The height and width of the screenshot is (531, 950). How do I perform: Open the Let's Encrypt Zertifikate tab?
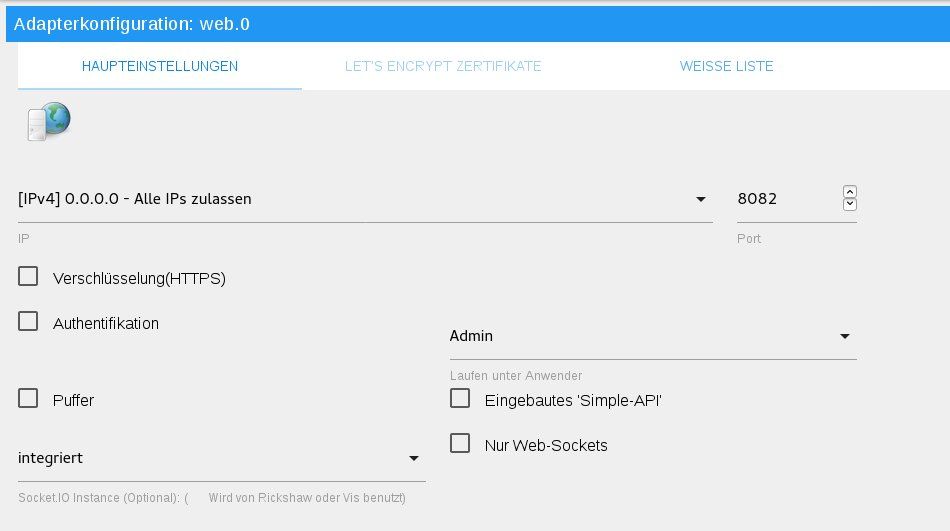[443, 66]
